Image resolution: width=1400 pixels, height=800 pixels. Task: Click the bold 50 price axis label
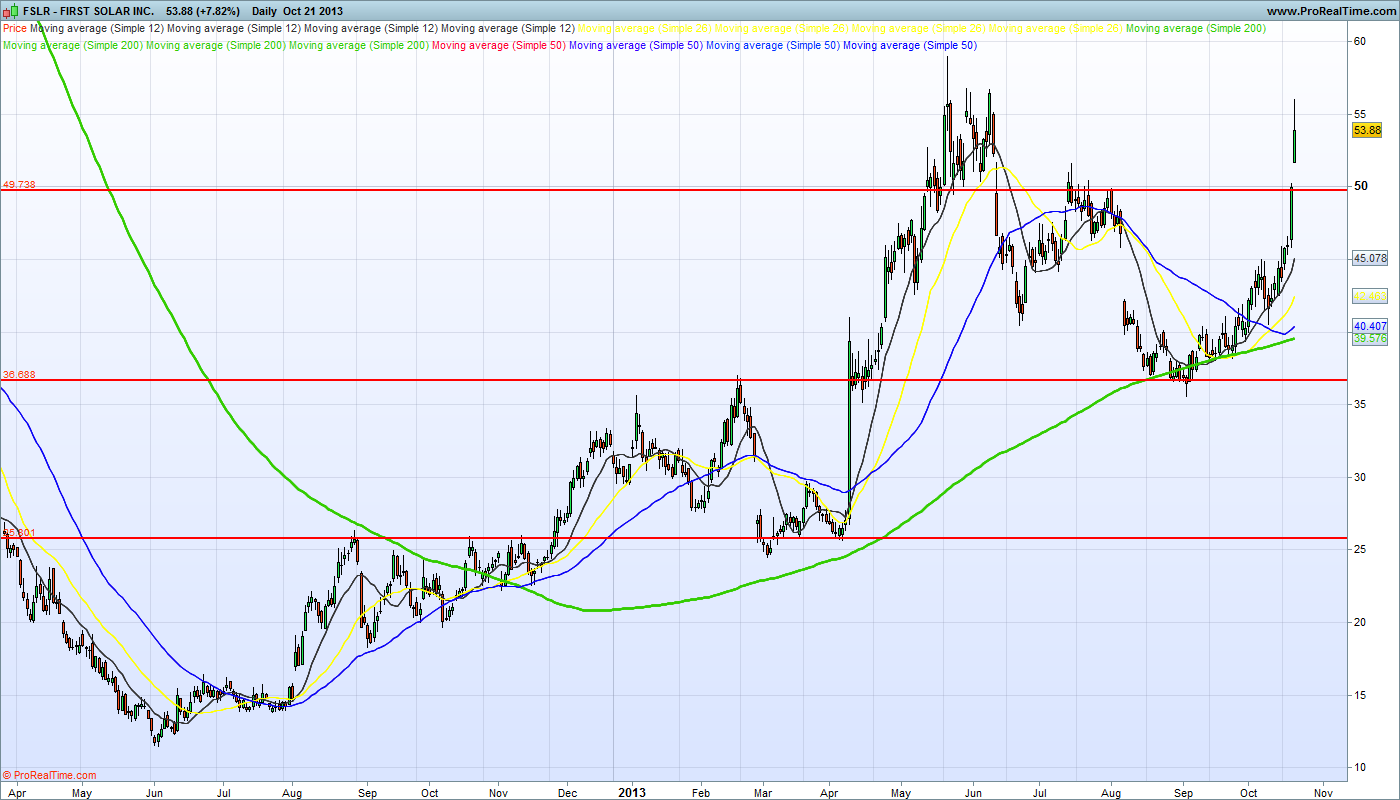pos(1360,186)
